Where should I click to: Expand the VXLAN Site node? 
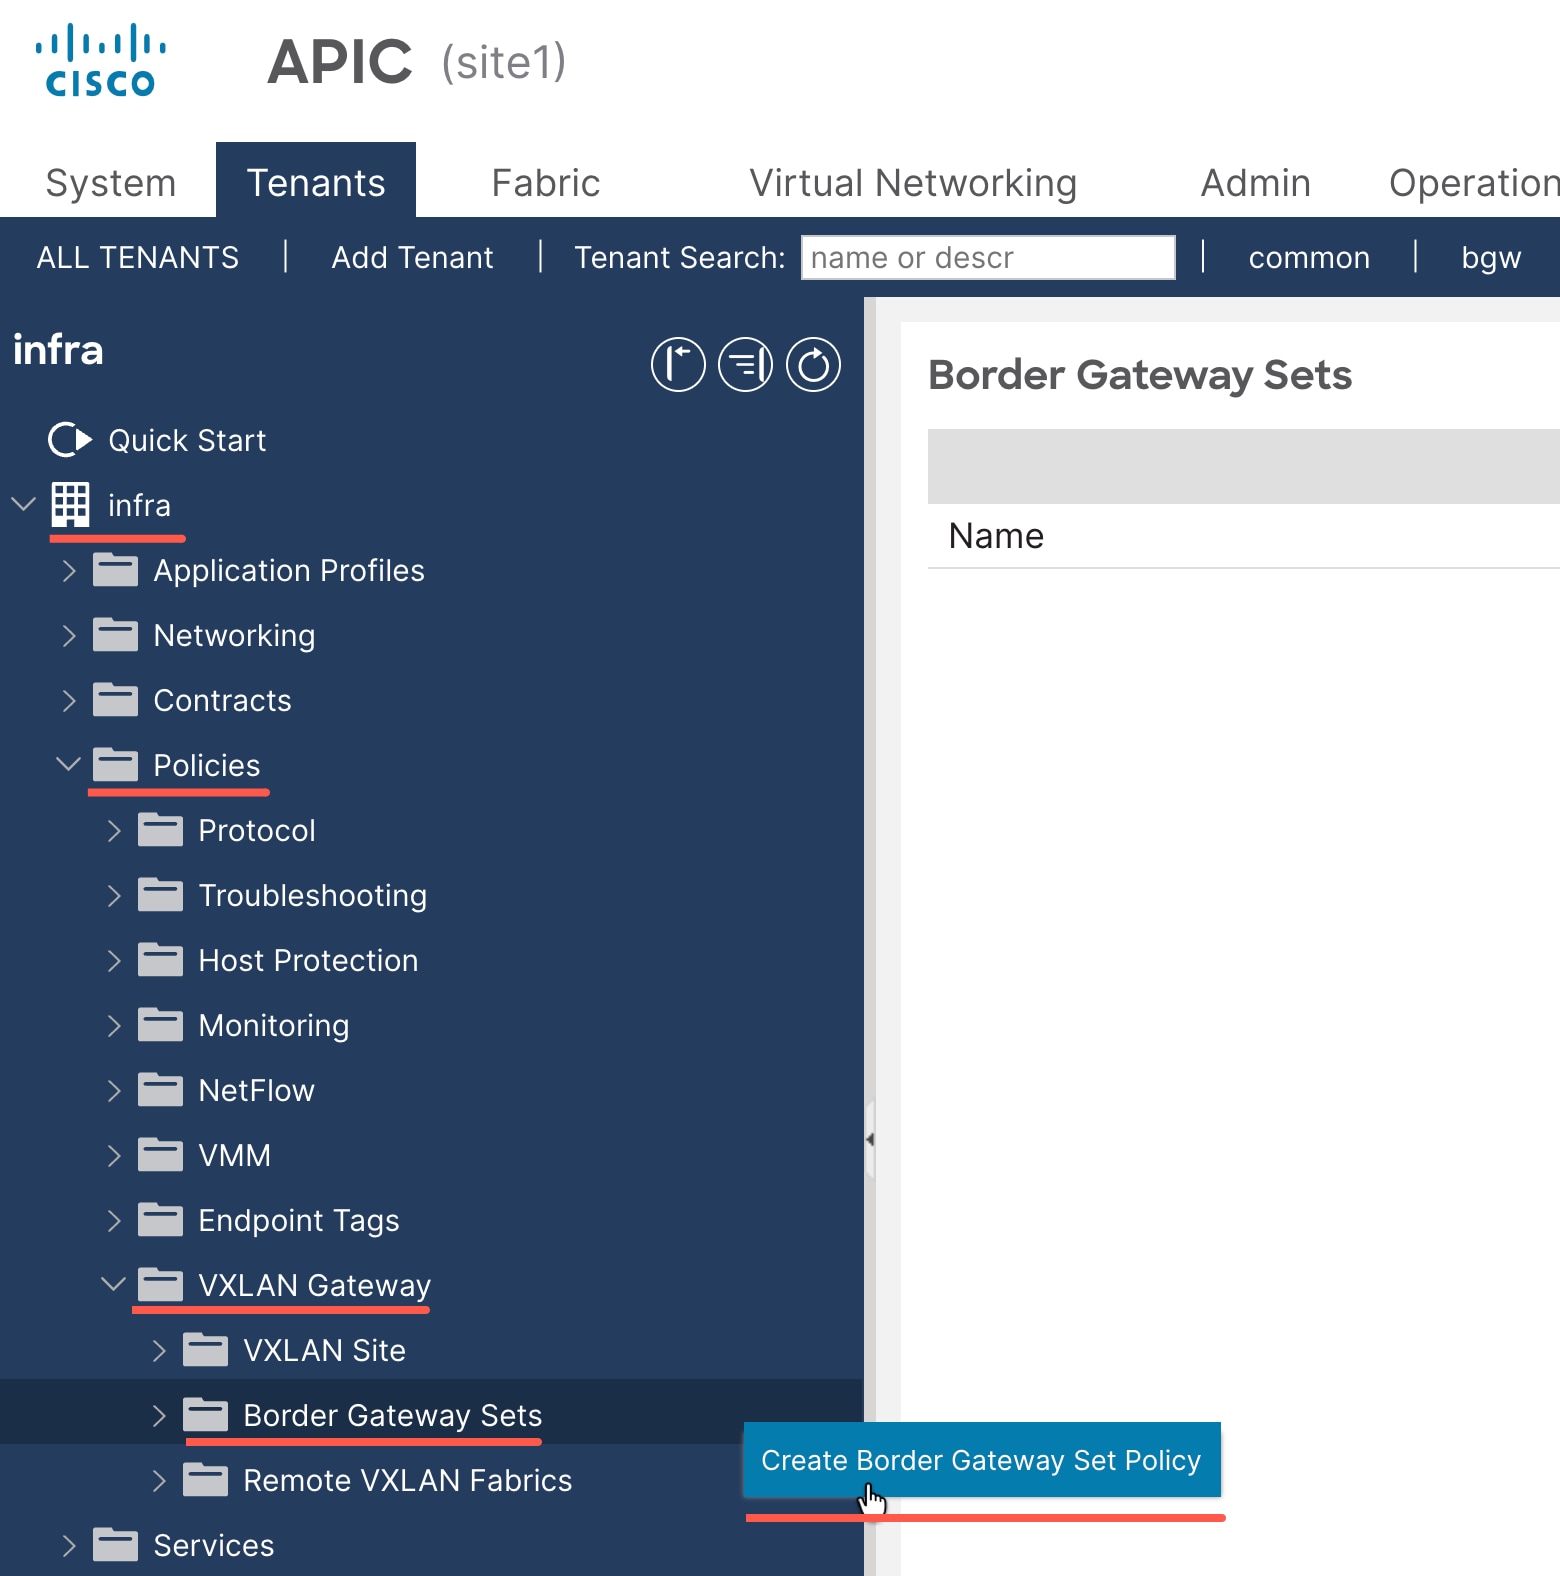click(x=159, y=1351)
